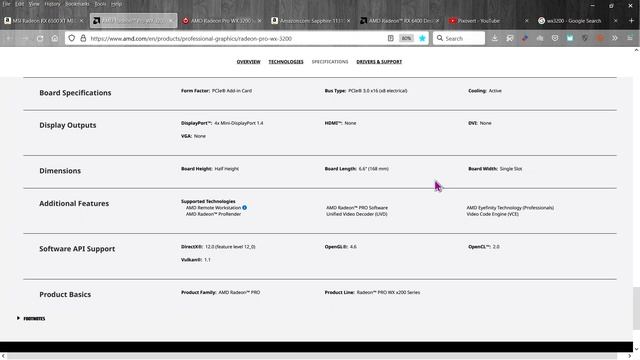Reload the current page
The image size is (640, 360).
pos(40,38)
